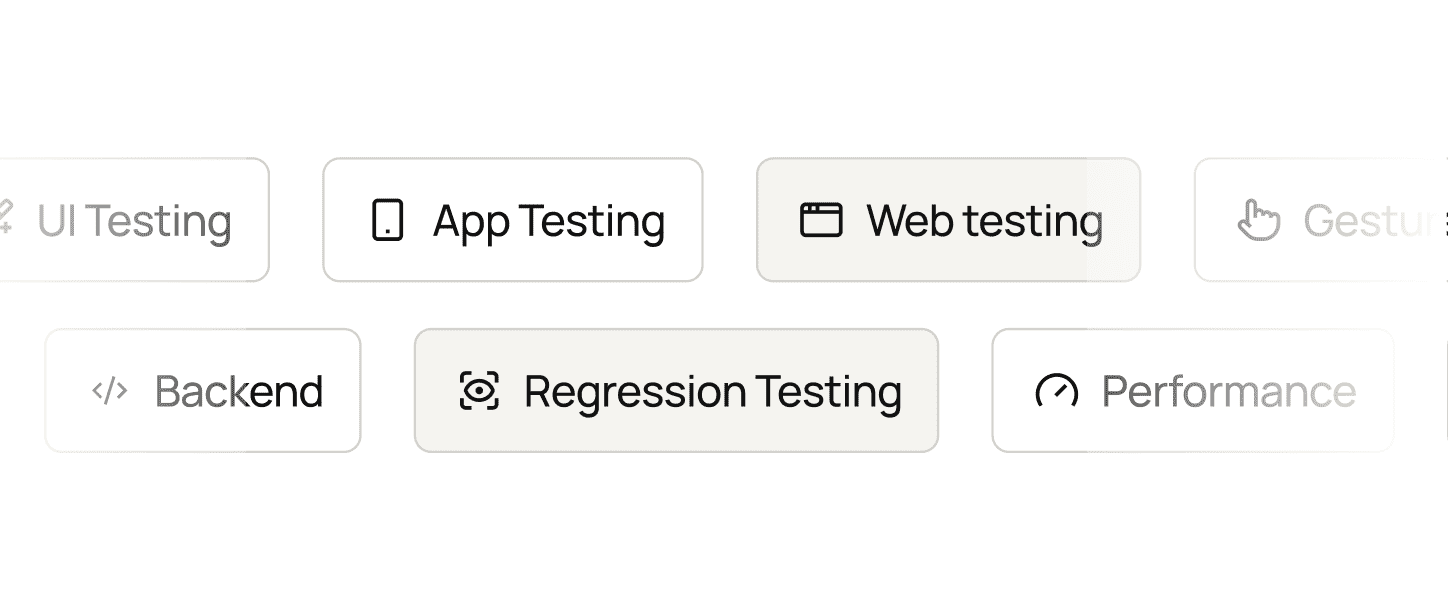Select the Backend category chip
Viewport: 1448px width, 600px height.
pyautogui.click(x=203, y=390)
